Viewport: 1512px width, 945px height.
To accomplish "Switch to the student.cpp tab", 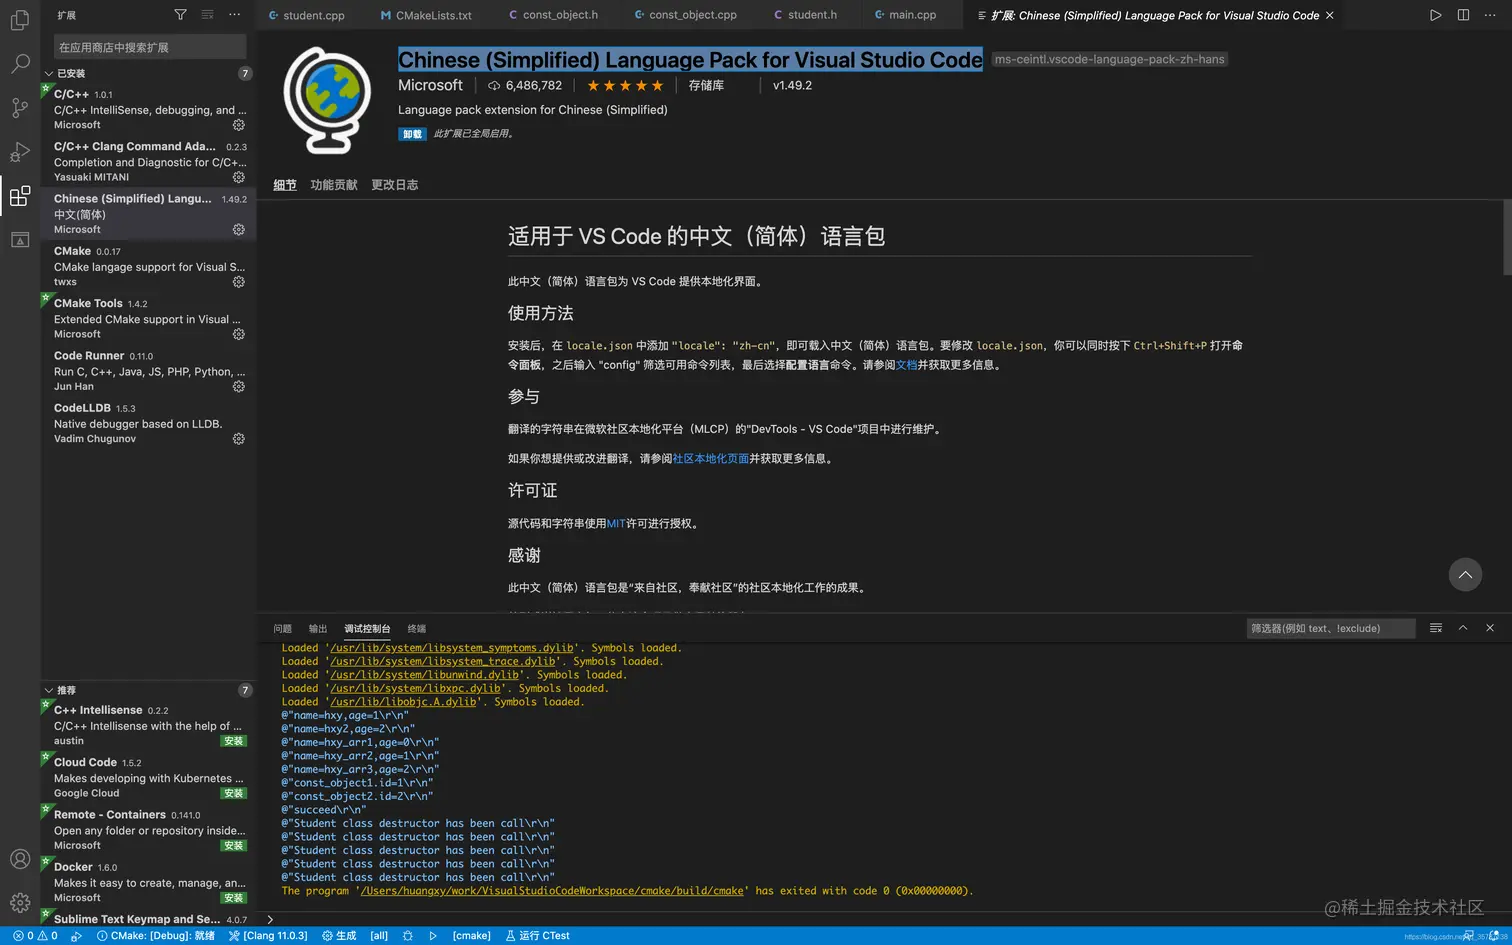I will 306,15.
